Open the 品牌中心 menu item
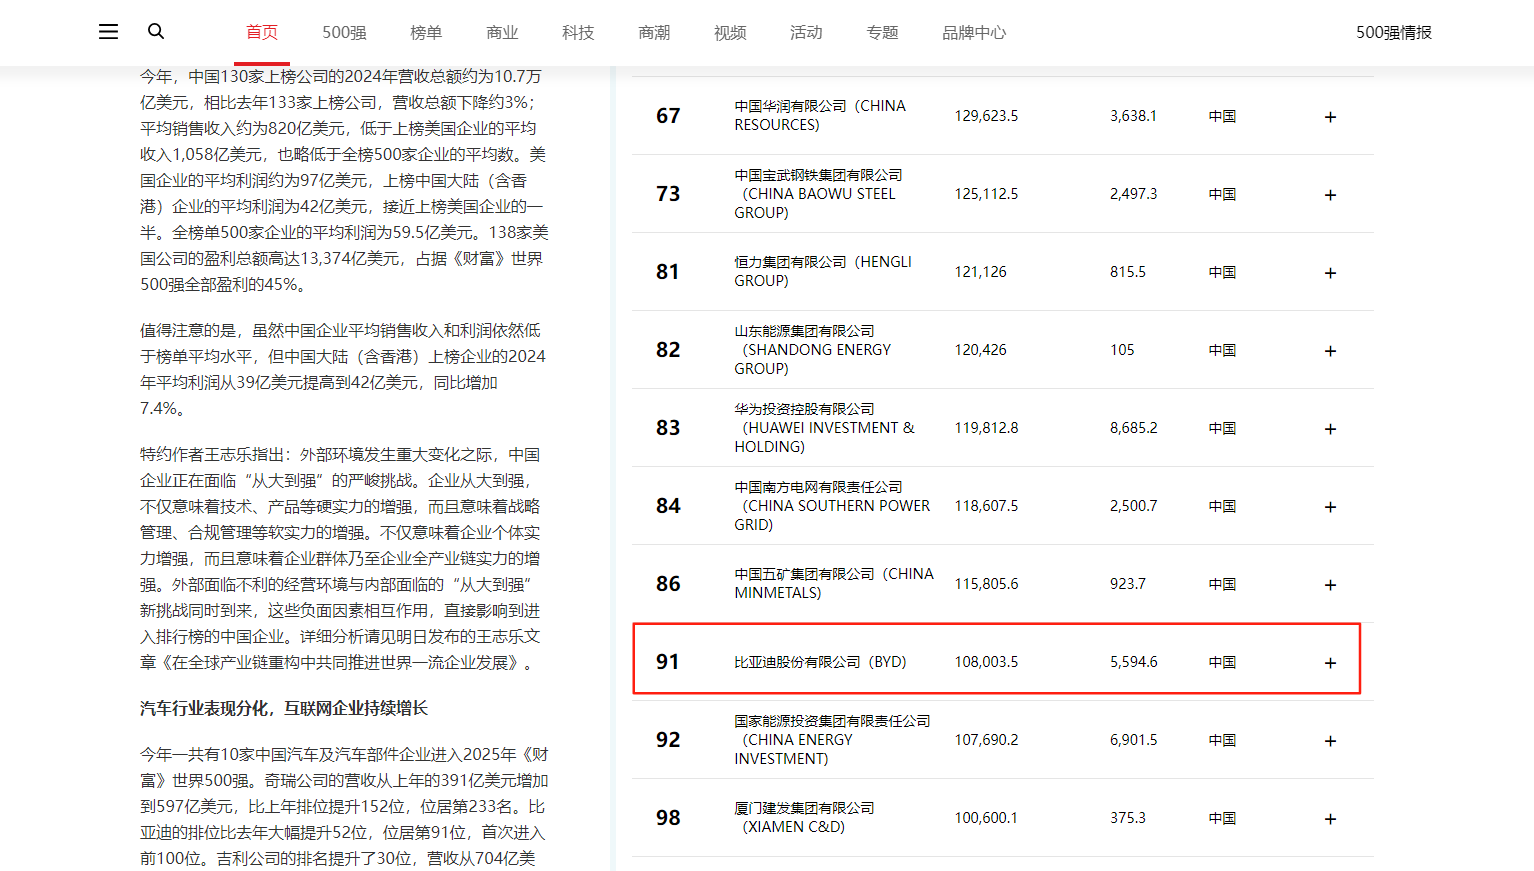The height and width of the screenshot is (871, 1534). pos(974,32)
